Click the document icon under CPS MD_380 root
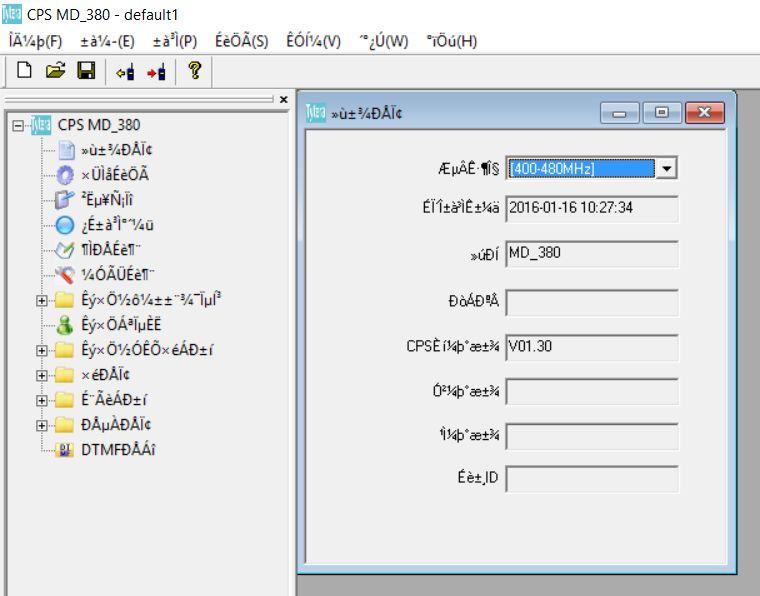This screenshot has height=596, width=760. click(x=66, y=150)
